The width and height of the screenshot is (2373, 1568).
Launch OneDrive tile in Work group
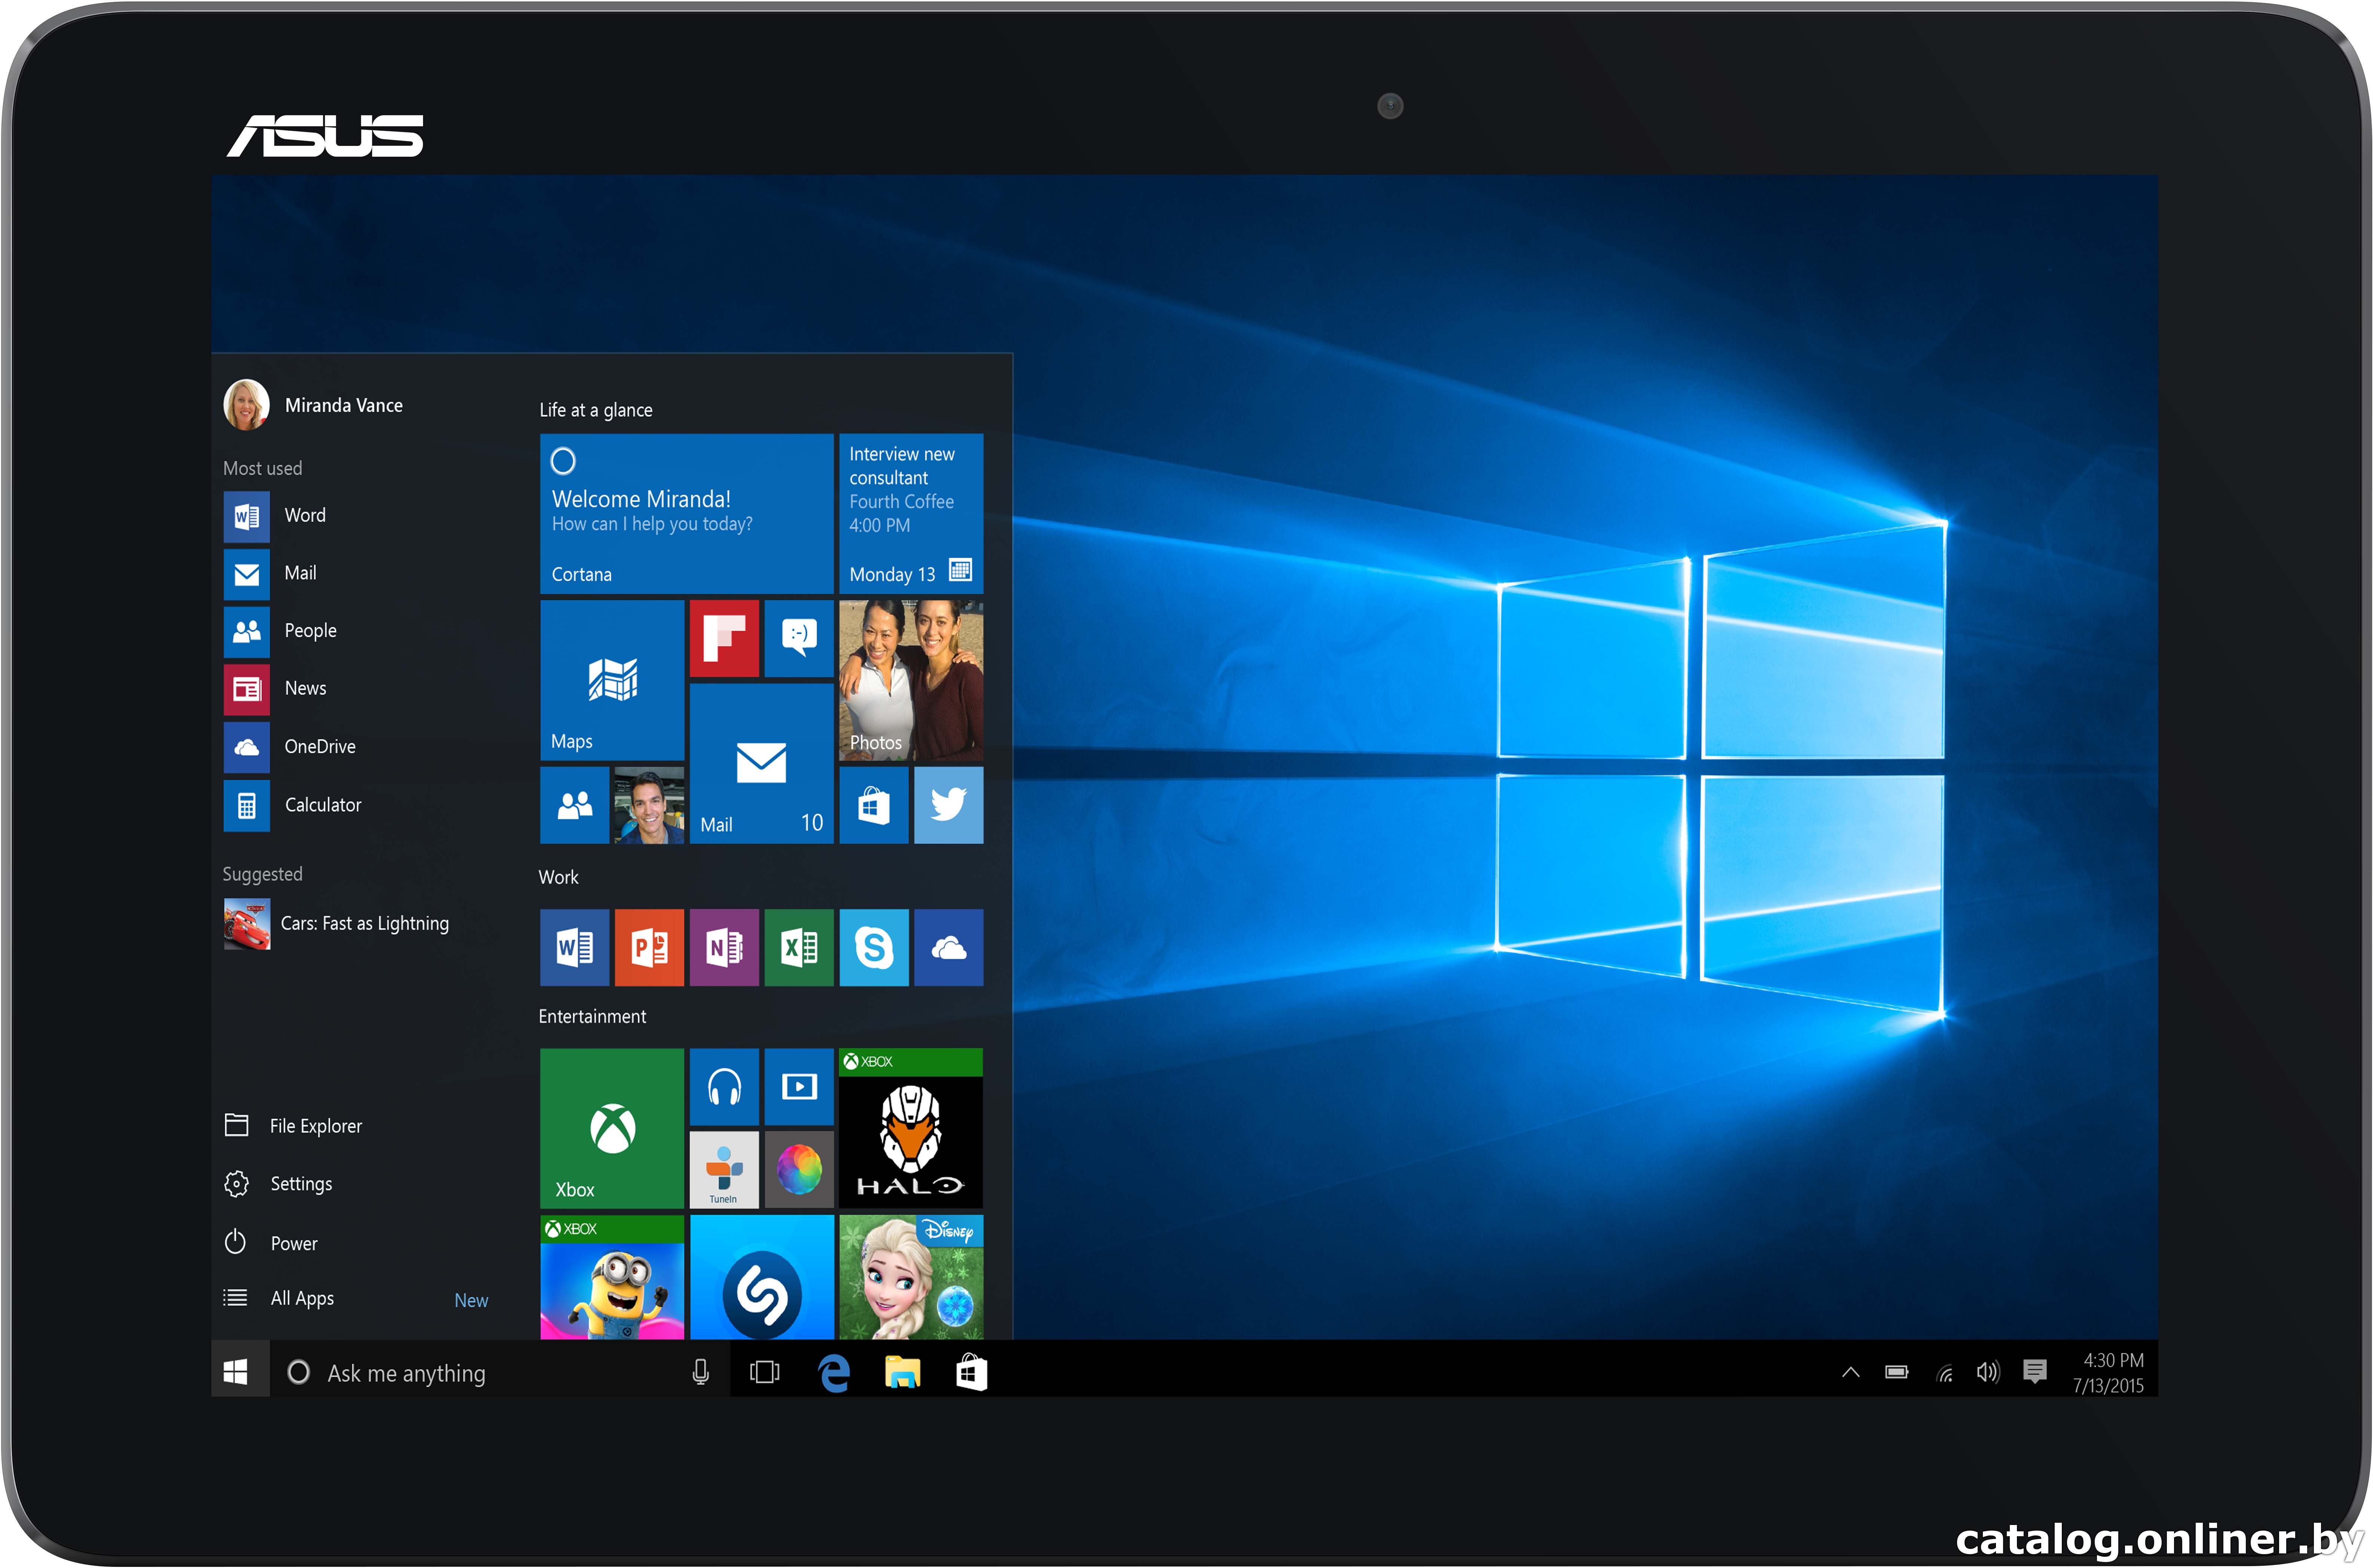(949, 948)
